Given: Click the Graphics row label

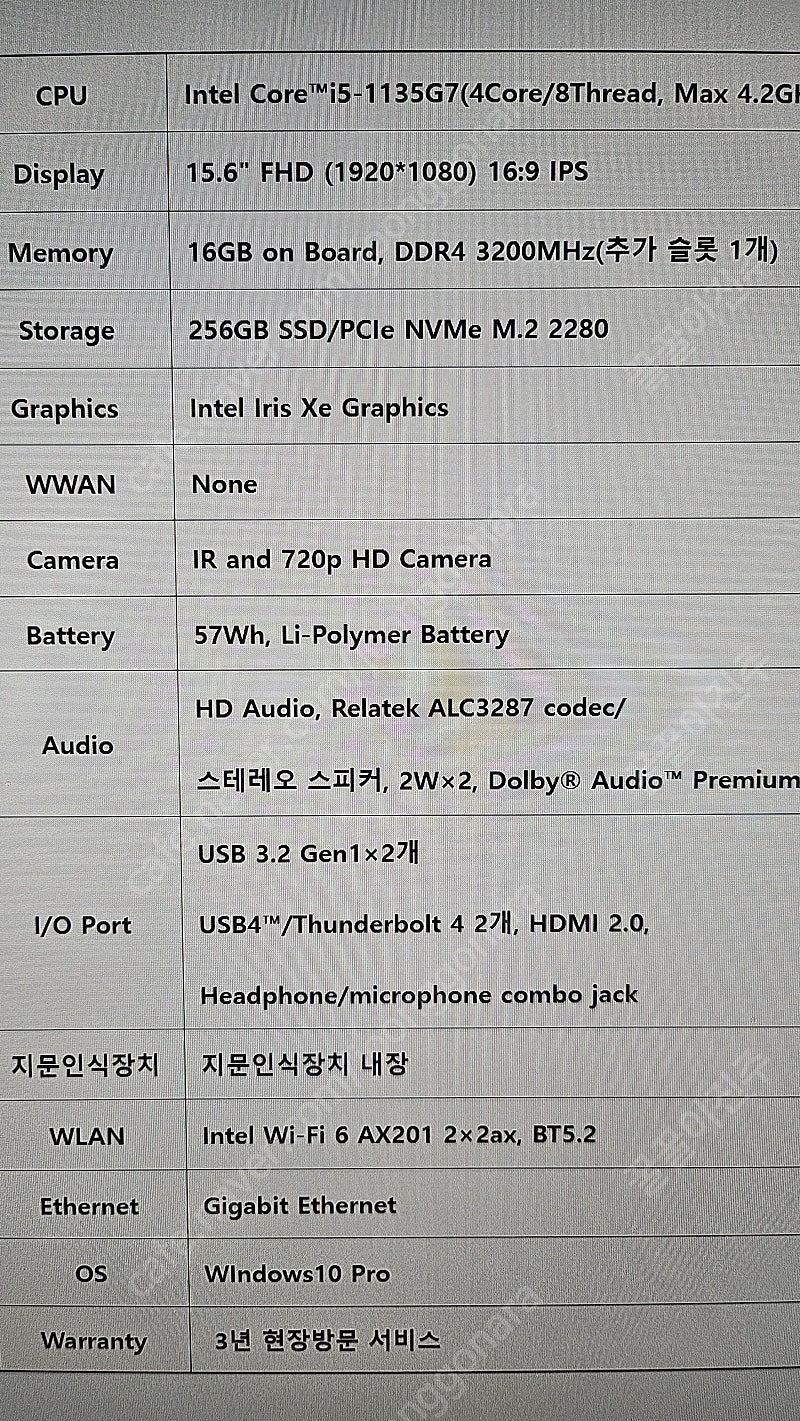Looking at the screenshot, I should pos(64,409).
